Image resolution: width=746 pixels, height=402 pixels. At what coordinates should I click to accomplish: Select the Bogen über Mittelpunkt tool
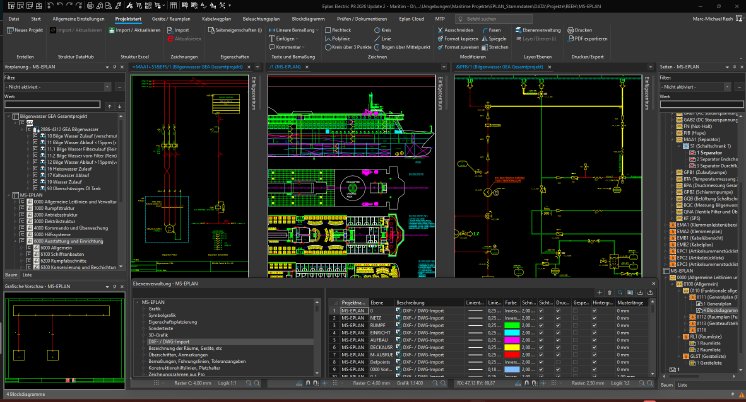[x=402, y=47]
